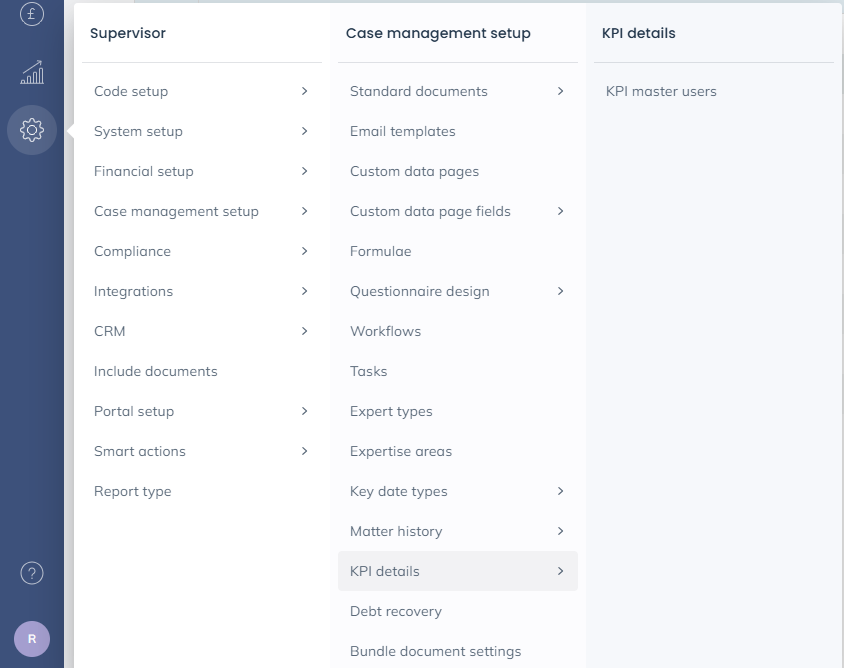844x668 pixels.
Task: Select the Compliance menu item
Action: pos(132,251)
